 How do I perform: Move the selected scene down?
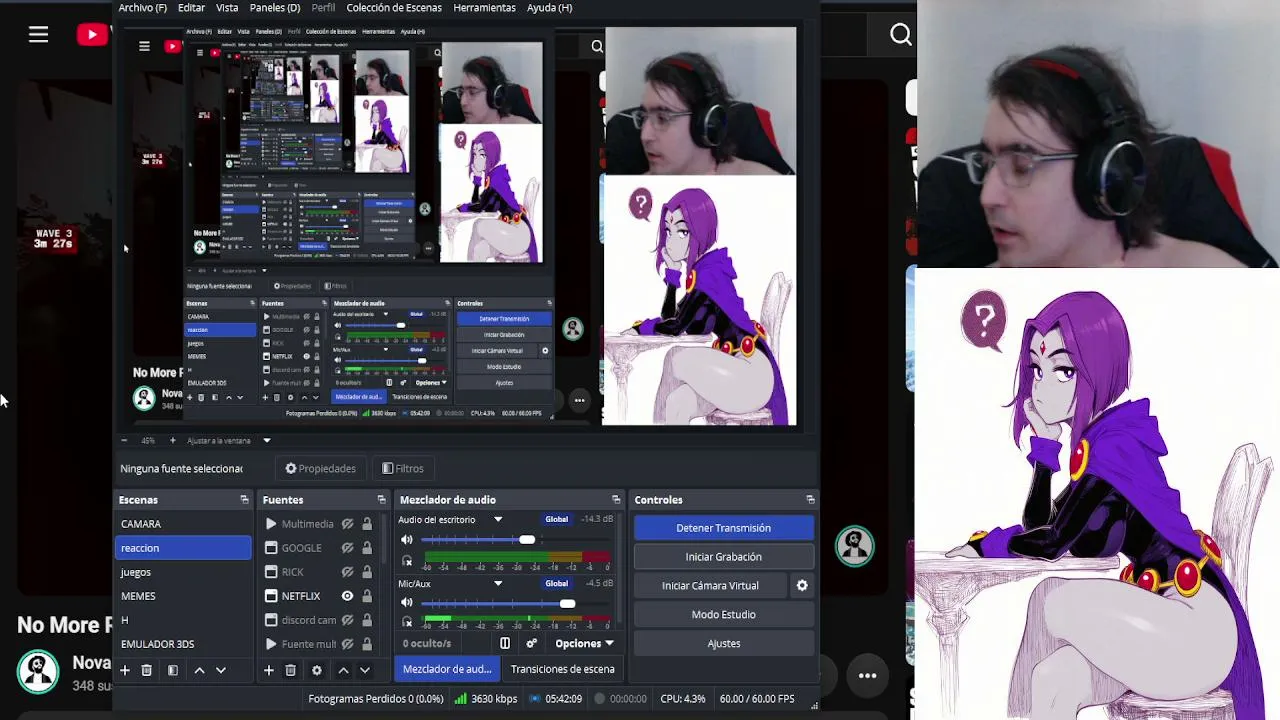(221, 670)
